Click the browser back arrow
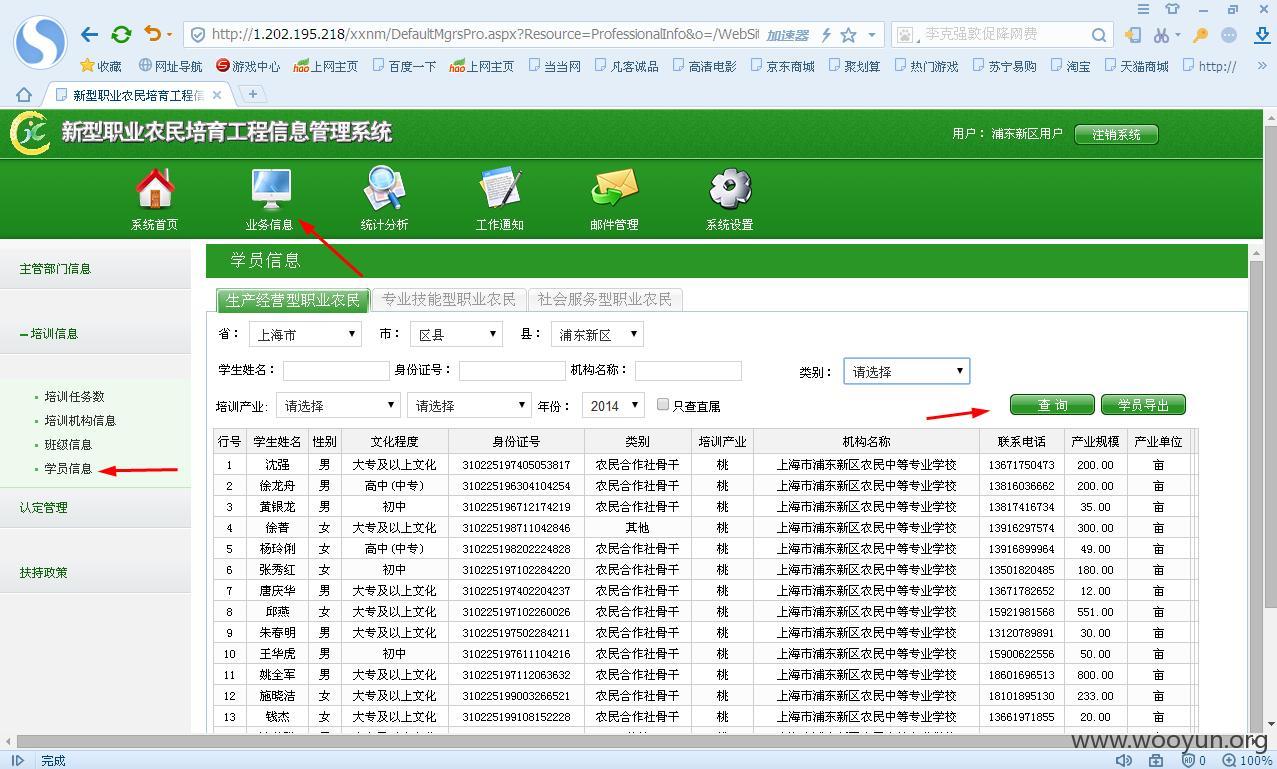Viewport: 1277px width, 769px height. tap(90, 34)
